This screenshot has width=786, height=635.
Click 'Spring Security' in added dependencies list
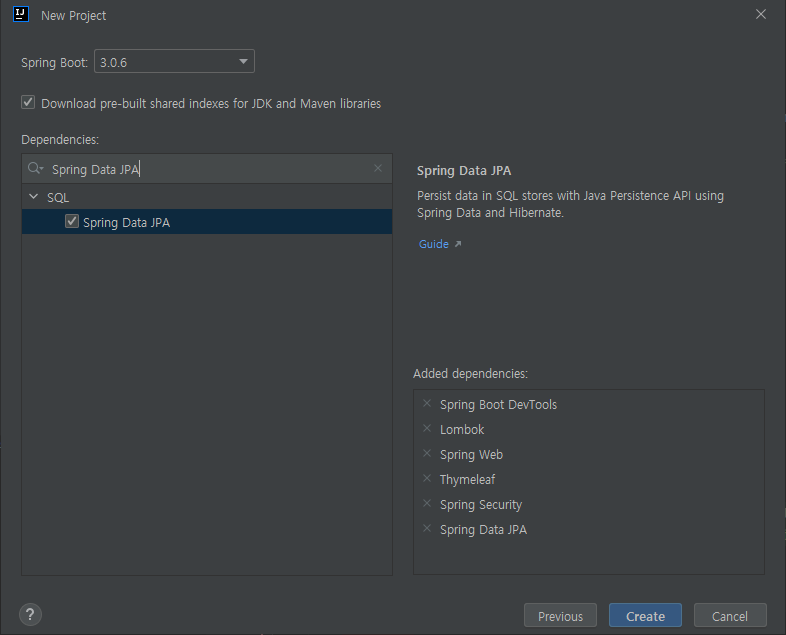[x=481, y=505]
